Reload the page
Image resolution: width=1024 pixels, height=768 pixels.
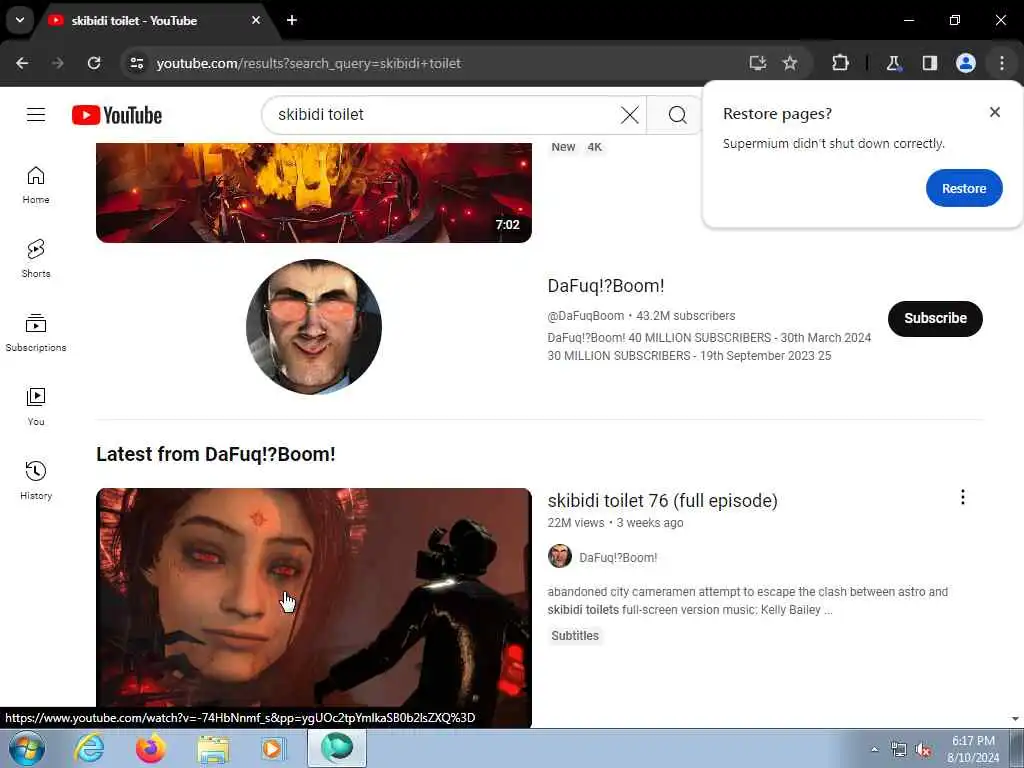[x=94, y=63]
